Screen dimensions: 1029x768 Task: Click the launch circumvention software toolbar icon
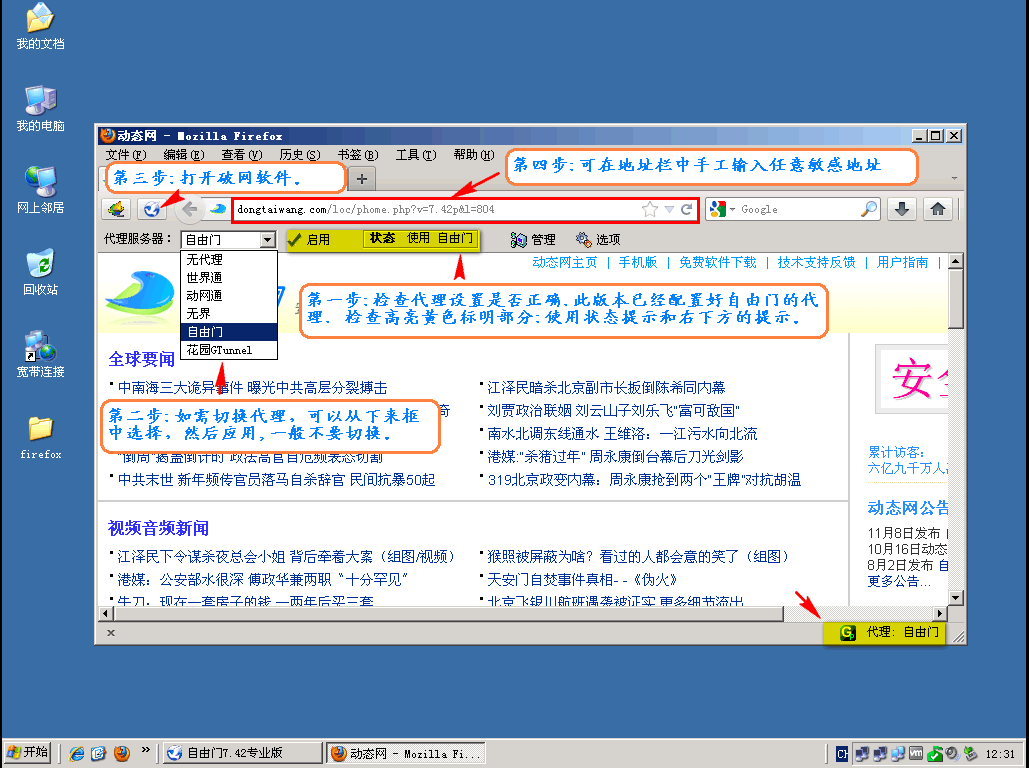point(152,209)
